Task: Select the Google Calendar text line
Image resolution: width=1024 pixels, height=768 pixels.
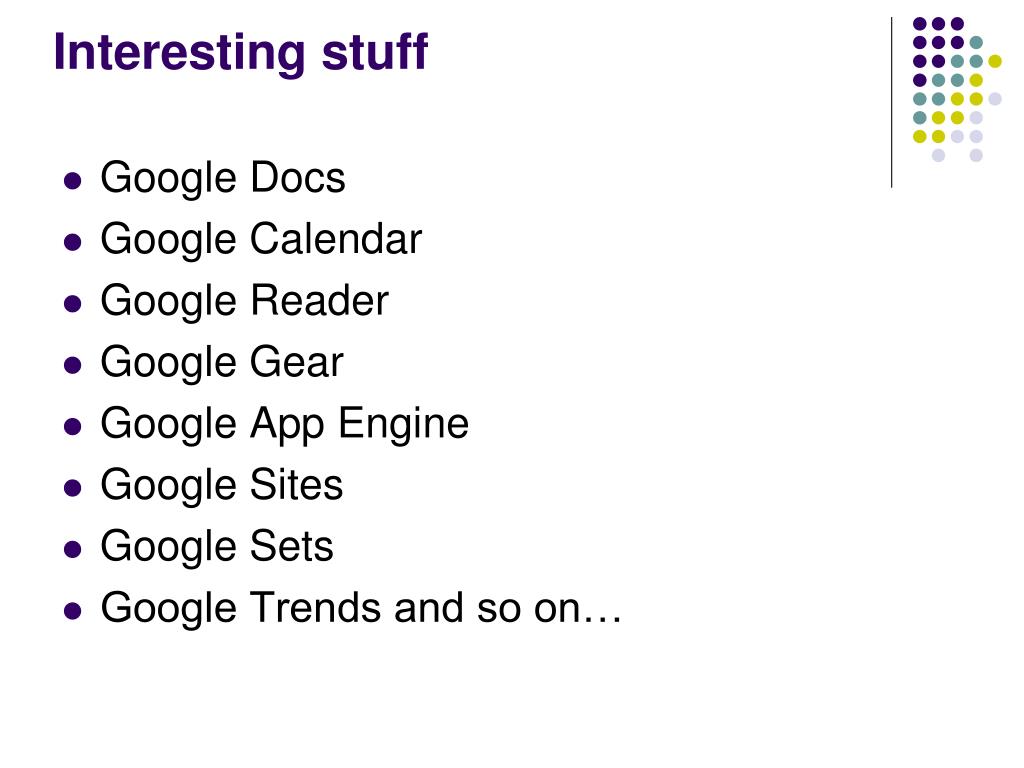Action: click(x=261, y=240)
